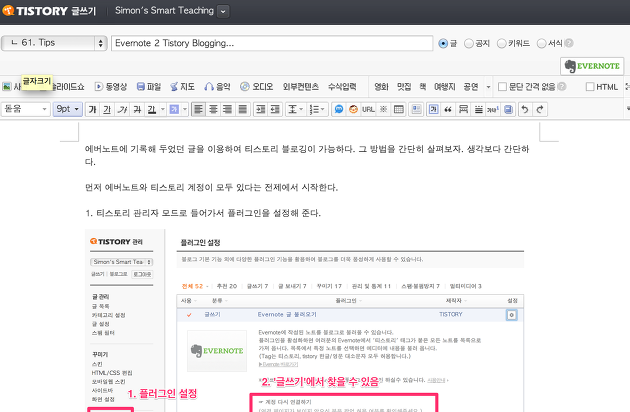
Task: Click help icon next to 문단 간격 없음
Action: tap(562, 86)
